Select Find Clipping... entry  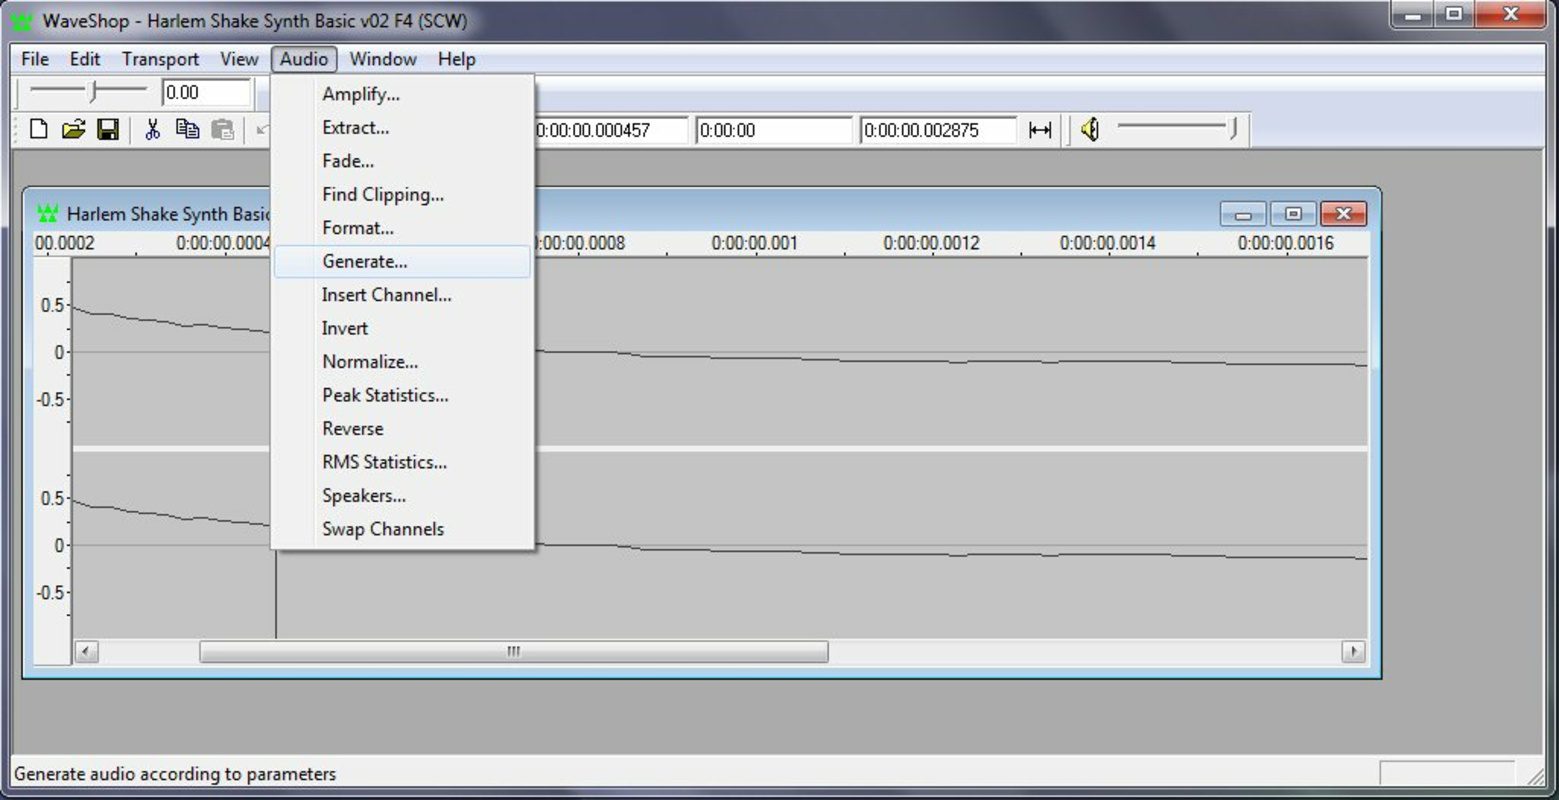(x=402, y=194)
